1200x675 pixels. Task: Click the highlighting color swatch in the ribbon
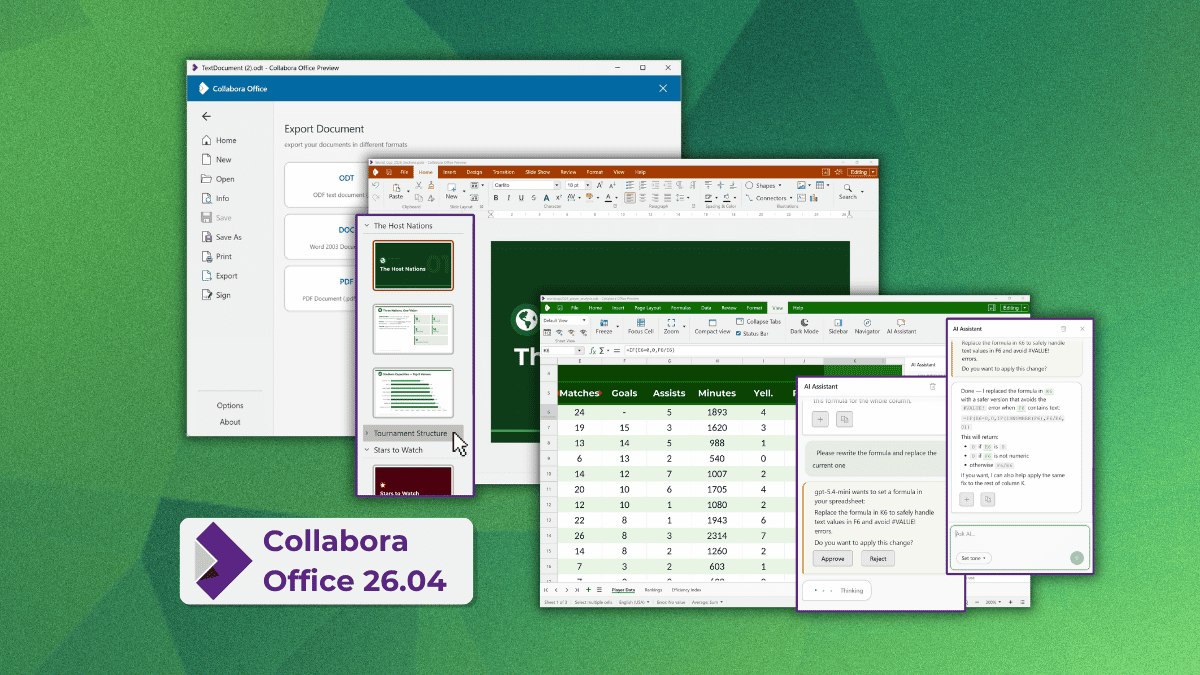(590, 198)
